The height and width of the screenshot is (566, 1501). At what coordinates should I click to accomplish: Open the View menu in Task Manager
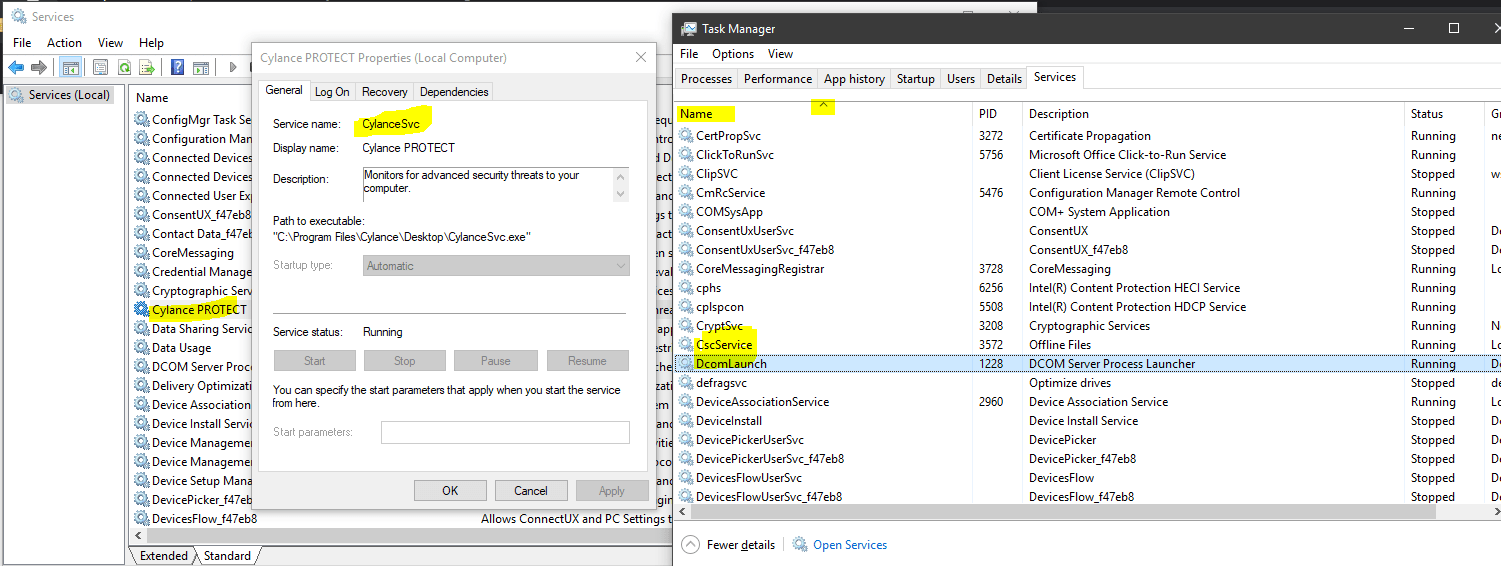coord(780,54)
